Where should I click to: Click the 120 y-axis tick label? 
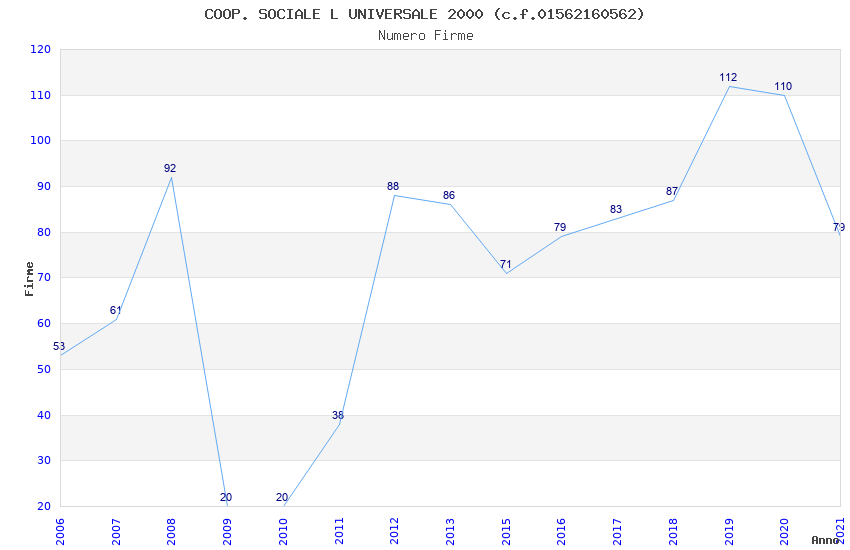coord(41,49)
